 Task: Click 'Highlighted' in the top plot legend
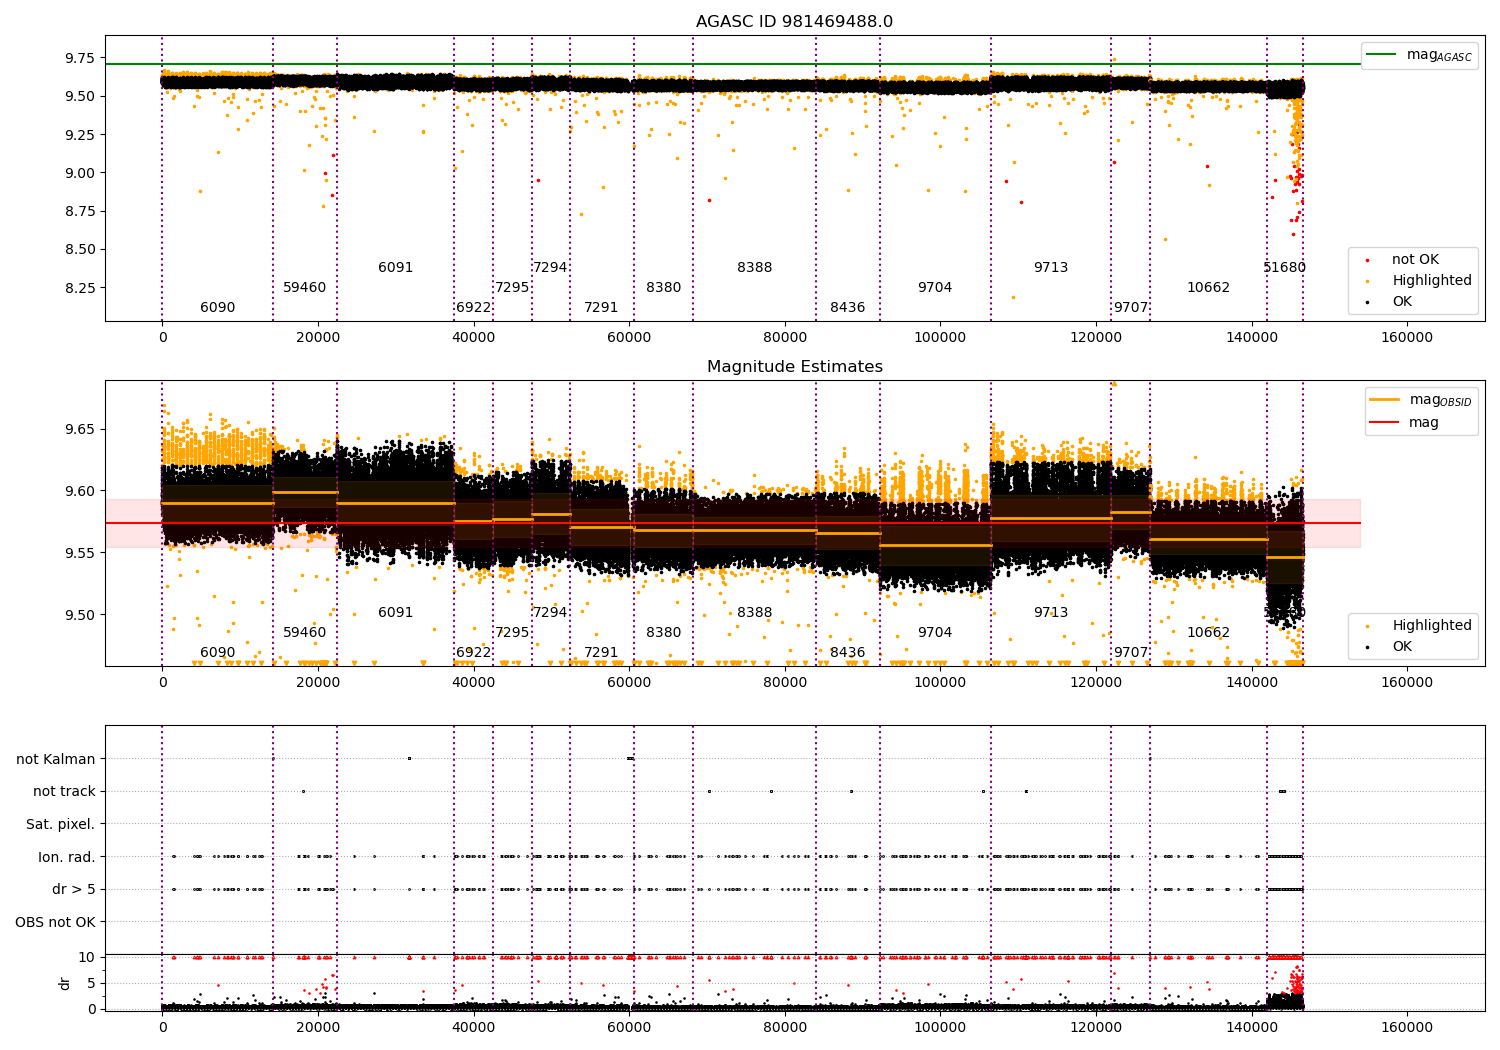(x=1432, y=281)
